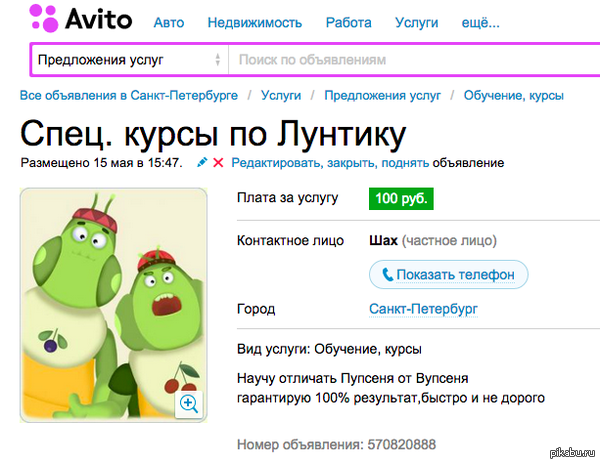
Task: Click the green 100 руб. price badge
Action: [x=400, y=198]
